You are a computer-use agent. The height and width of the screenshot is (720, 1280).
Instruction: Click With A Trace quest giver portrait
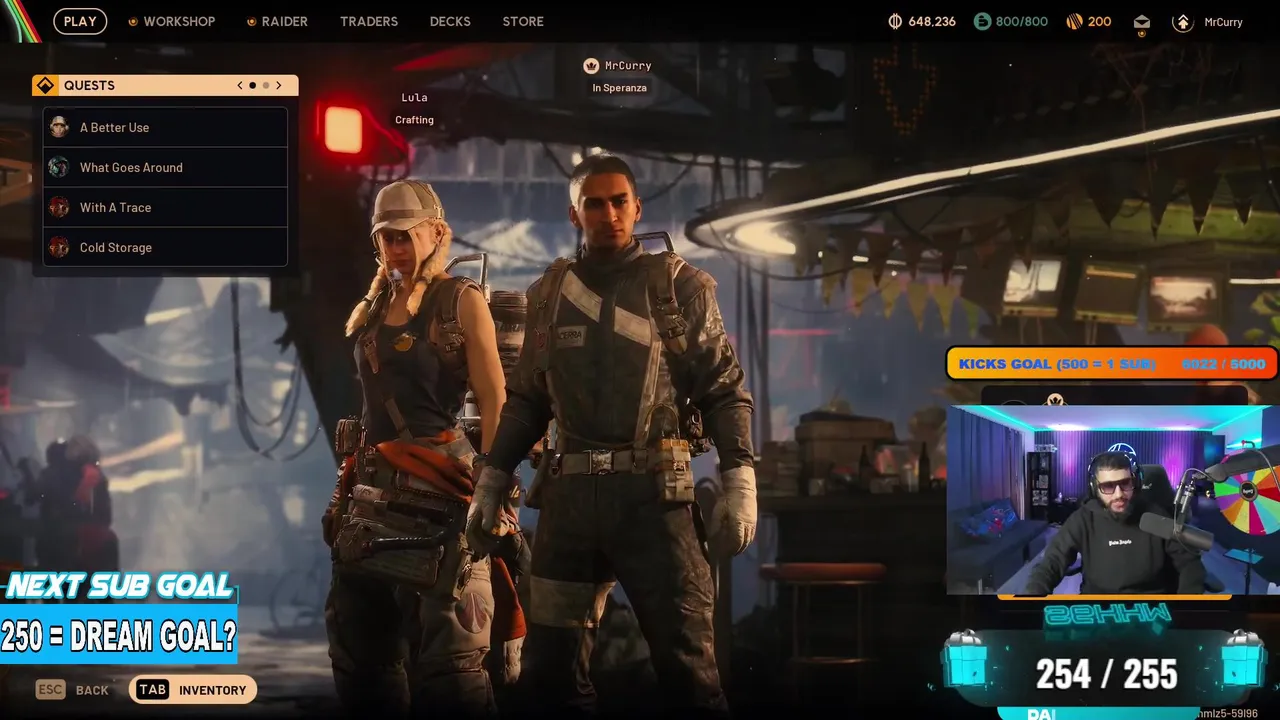point(59,207)
